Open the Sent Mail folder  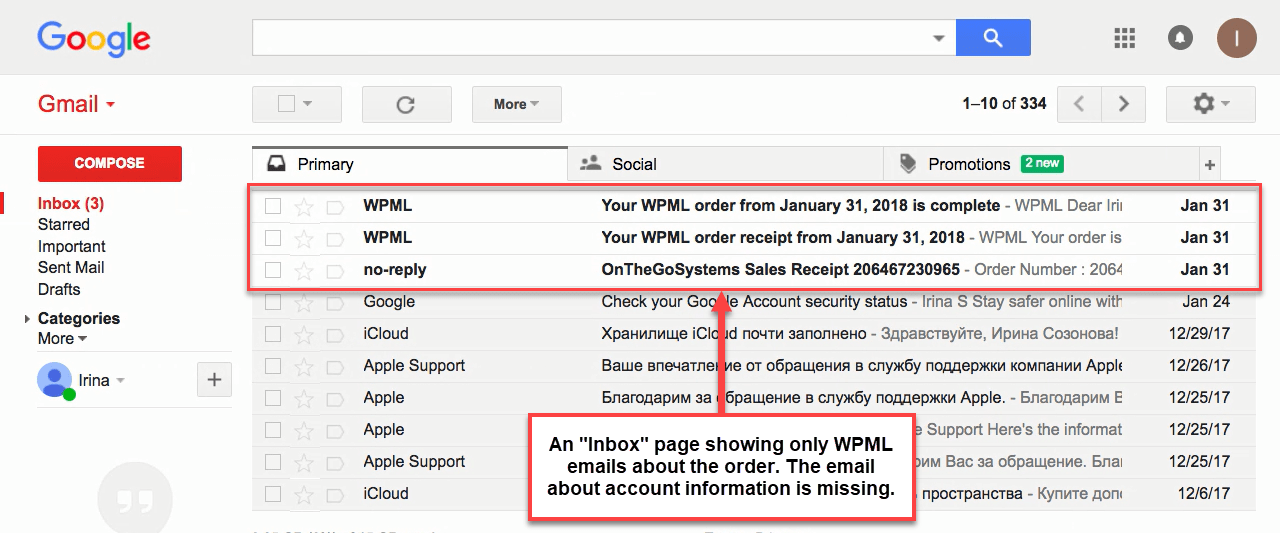pyautogui.click(x=71, y=268)
